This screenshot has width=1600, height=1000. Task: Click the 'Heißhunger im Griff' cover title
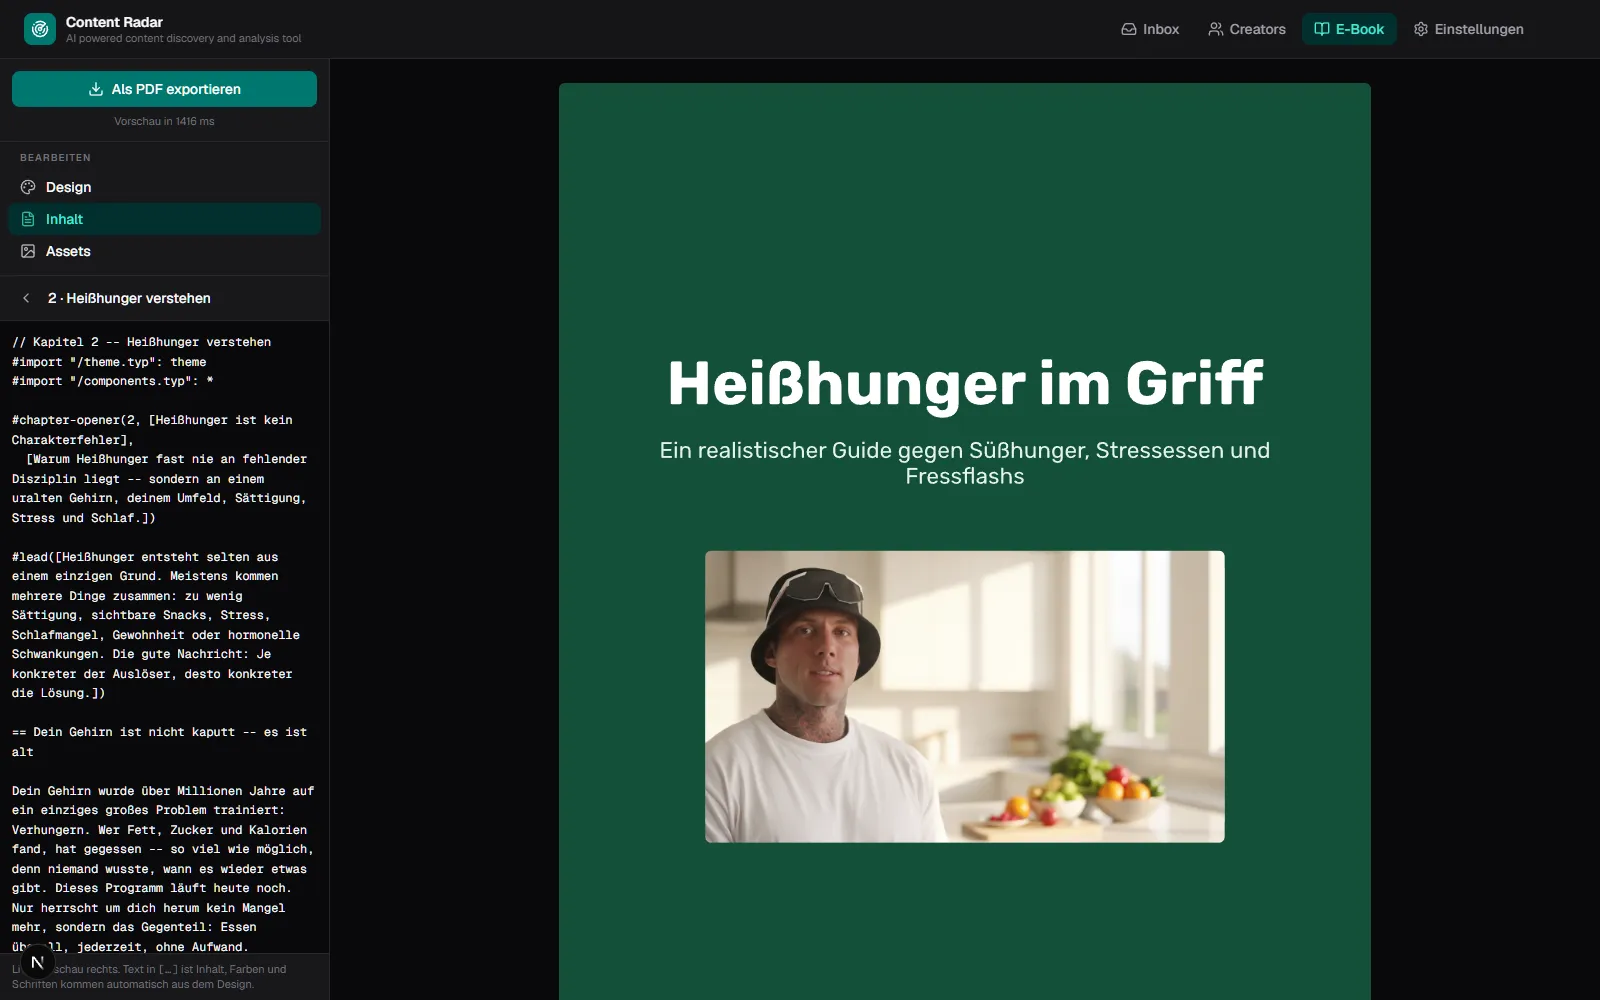point(965,383)
